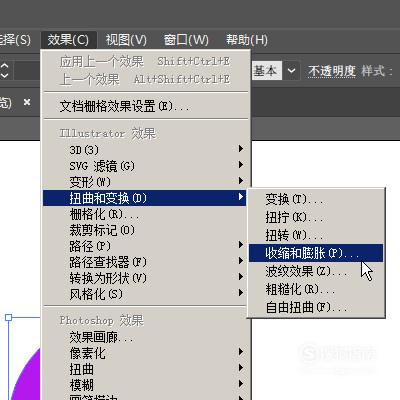Image resolution: width=400 pixels, height=400 pixels.
Task: Expand the 像素化 submenu
Action: click(x=146, y=353)
